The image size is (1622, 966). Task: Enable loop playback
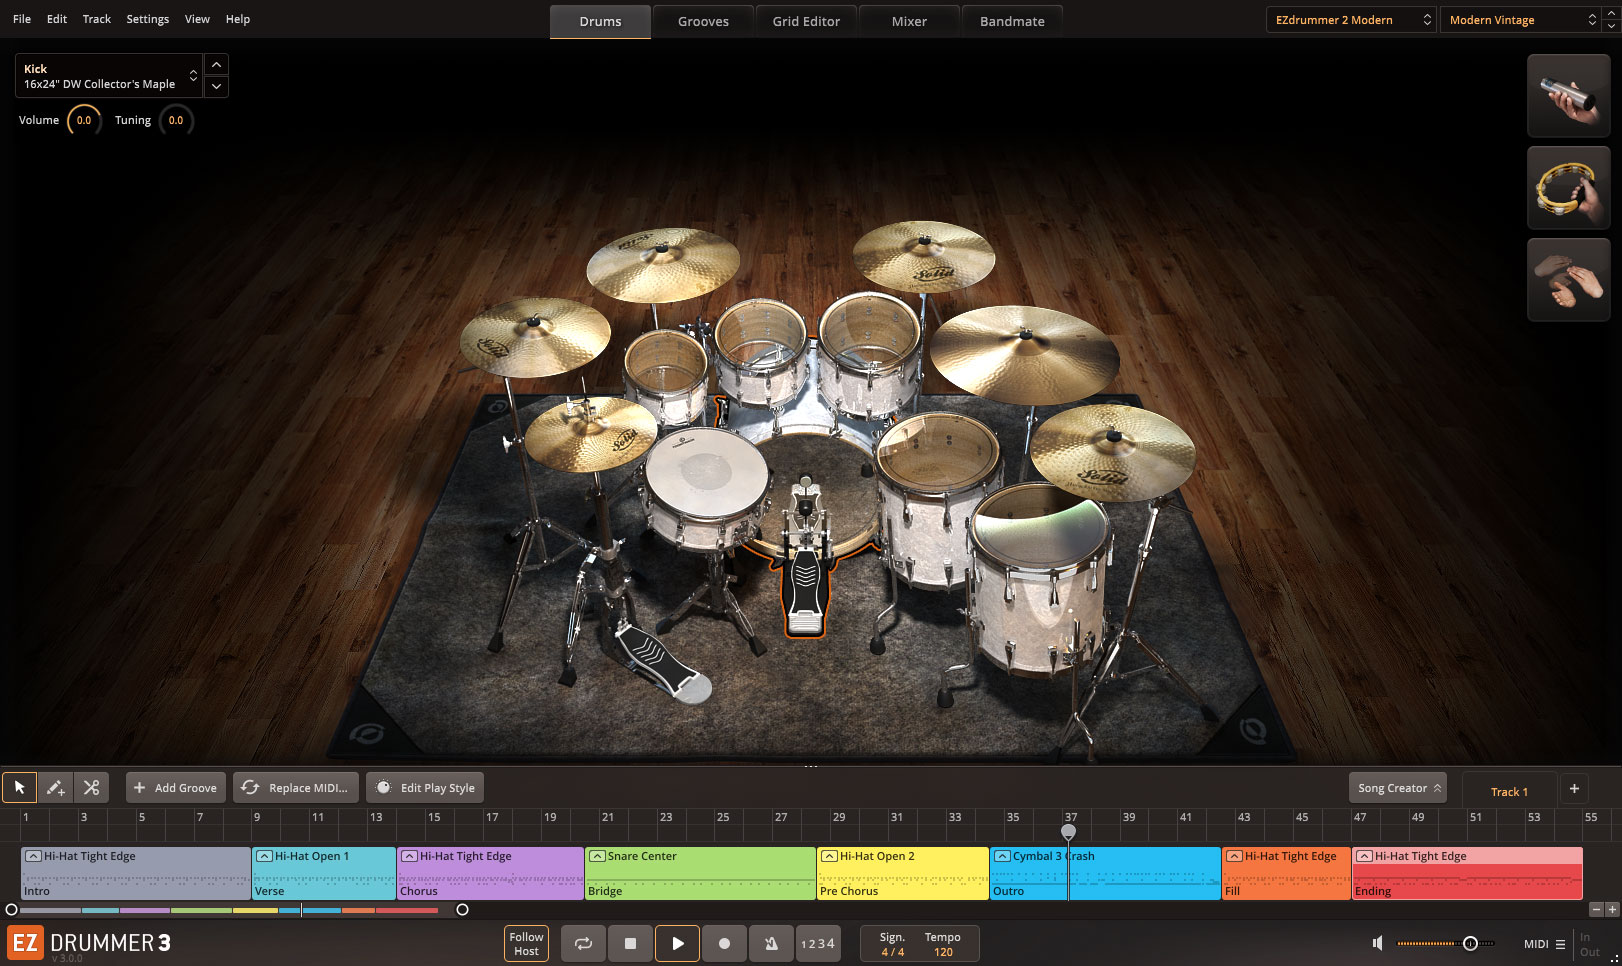(x=583, y=943)
